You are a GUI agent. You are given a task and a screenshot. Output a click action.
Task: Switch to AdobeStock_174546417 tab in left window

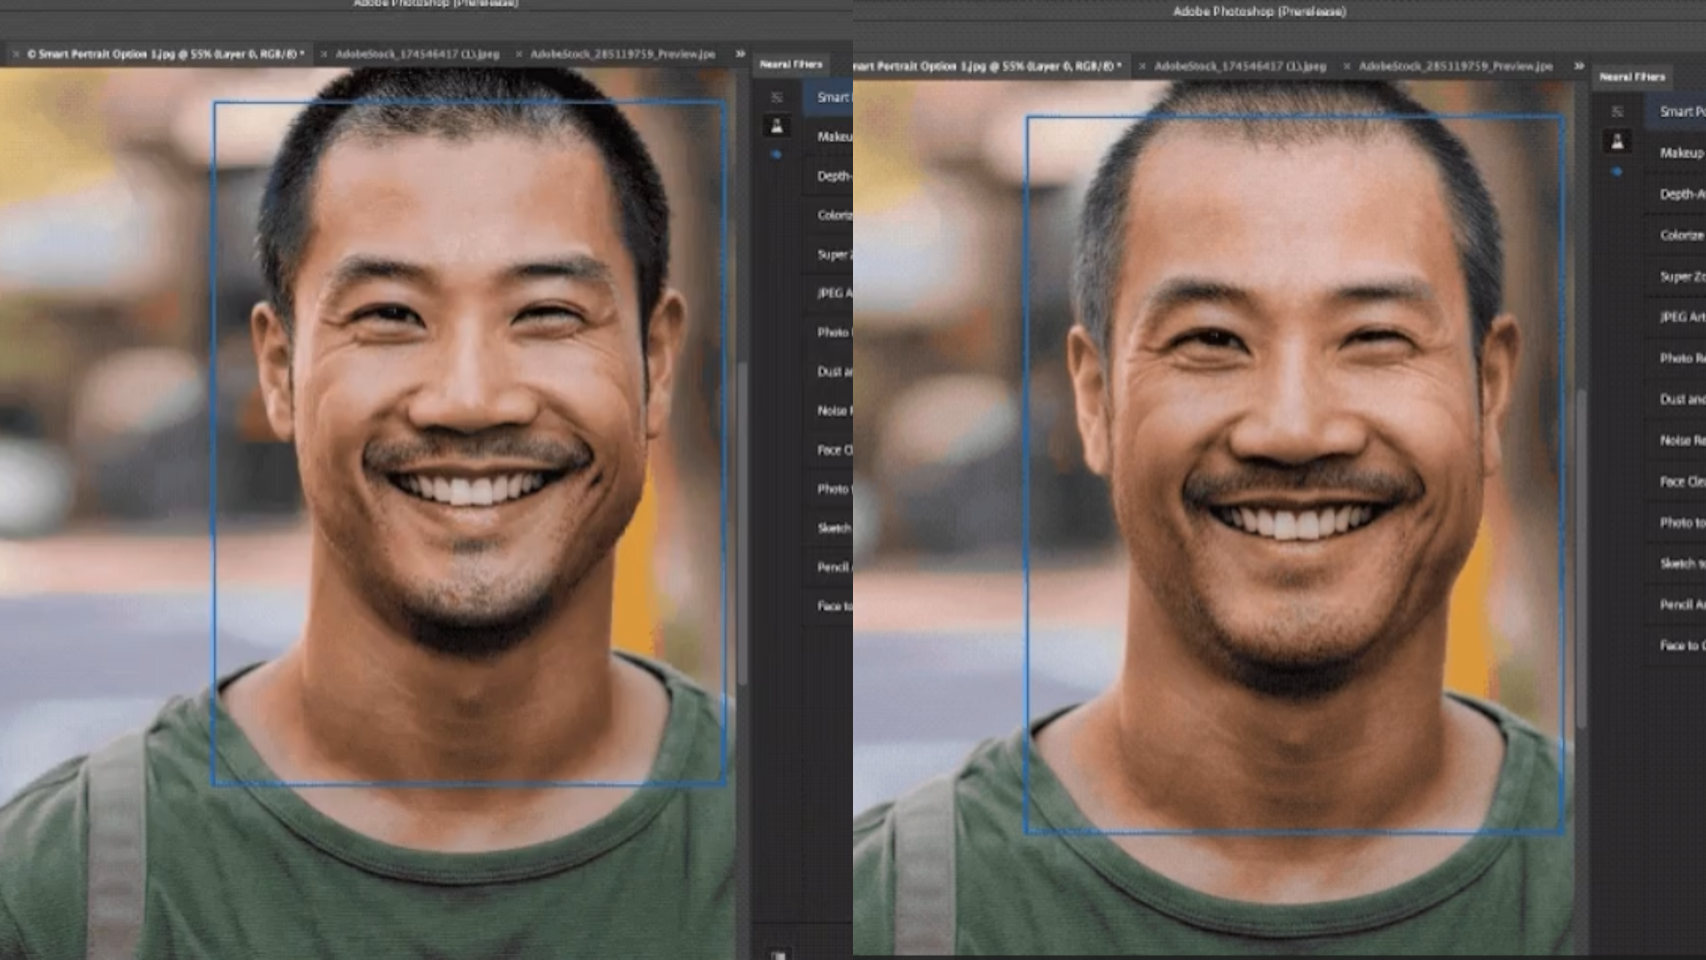tap(417, 54)
